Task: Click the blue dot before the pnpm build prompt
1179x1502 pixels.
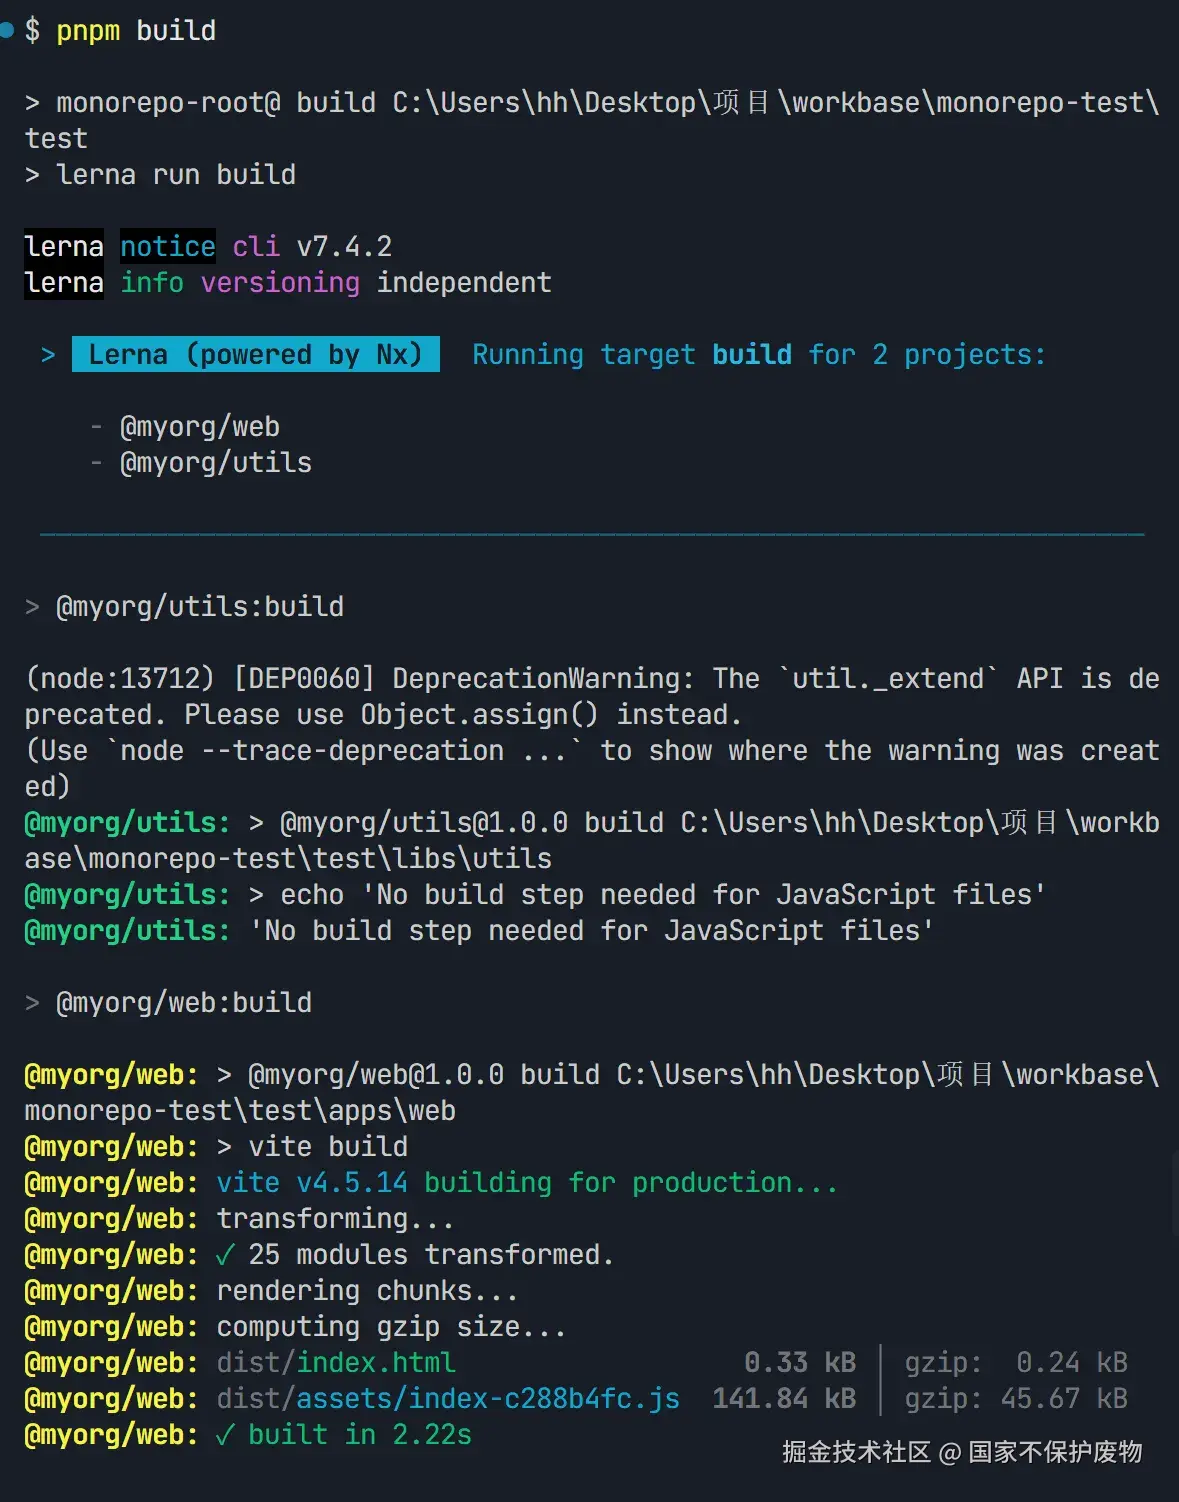Action: pyautogui.click(x=6, y=31)
